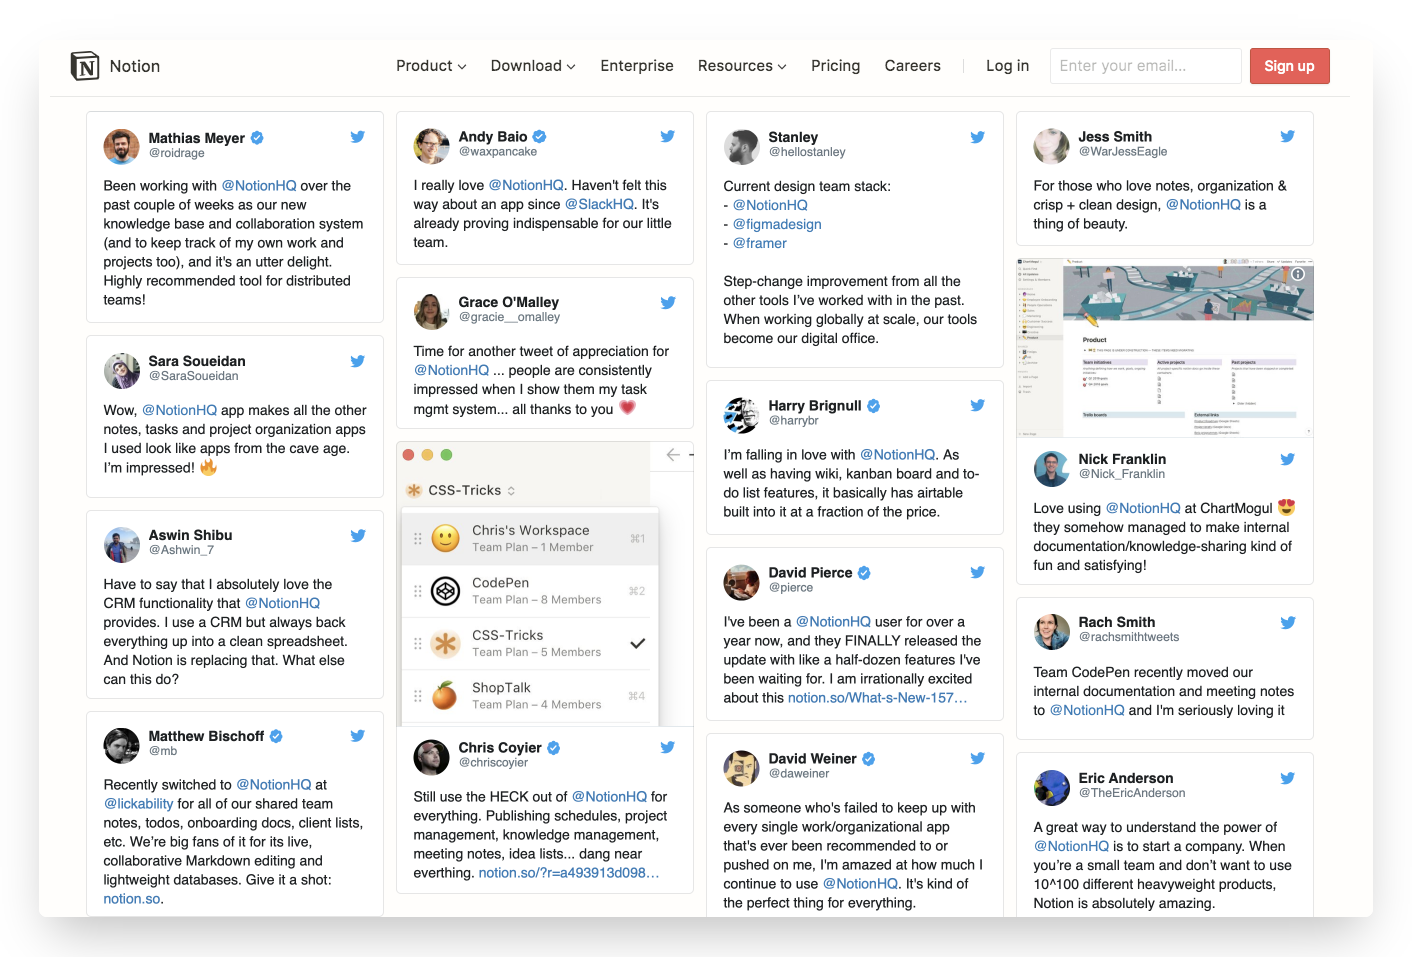The height and width of the screenshot is (957, 1412).
Task: Open Twitter bird on Sara Soueidan's tweet
Action: (x=357, y=361)
